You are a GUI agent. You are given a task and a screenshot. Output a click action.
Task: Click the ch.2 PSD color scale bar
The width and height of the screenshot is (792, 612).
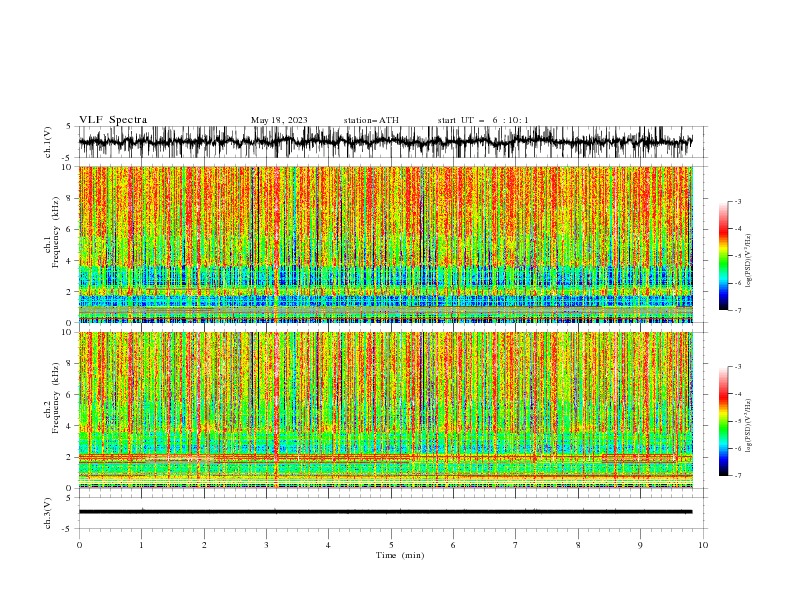(724, 421)
